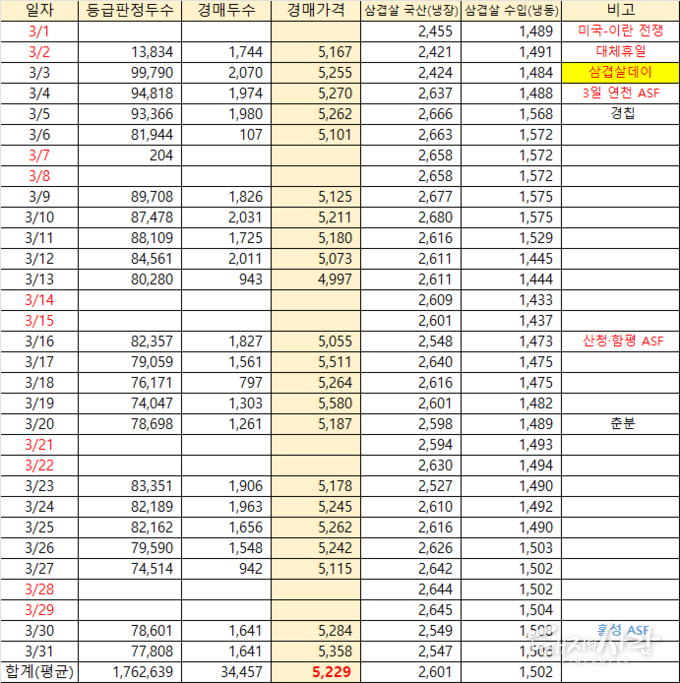
Task: Select the 대체휴일 note cell
Action: [620, 52]
